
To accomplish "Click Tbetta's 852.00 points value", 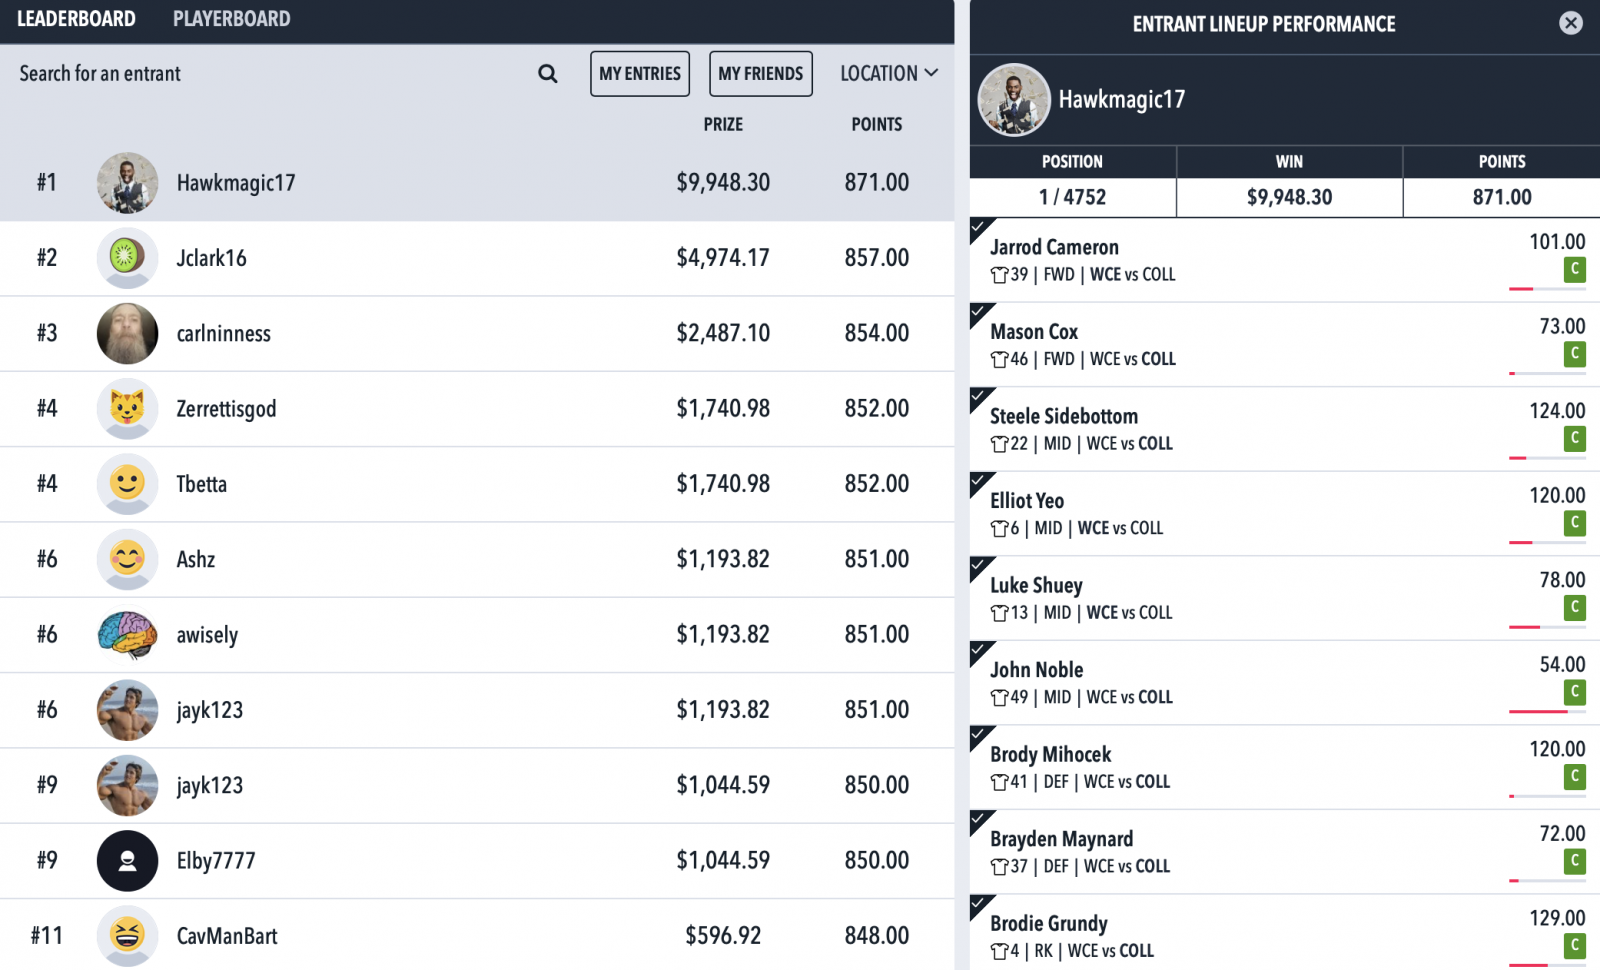I will (877, 484).
